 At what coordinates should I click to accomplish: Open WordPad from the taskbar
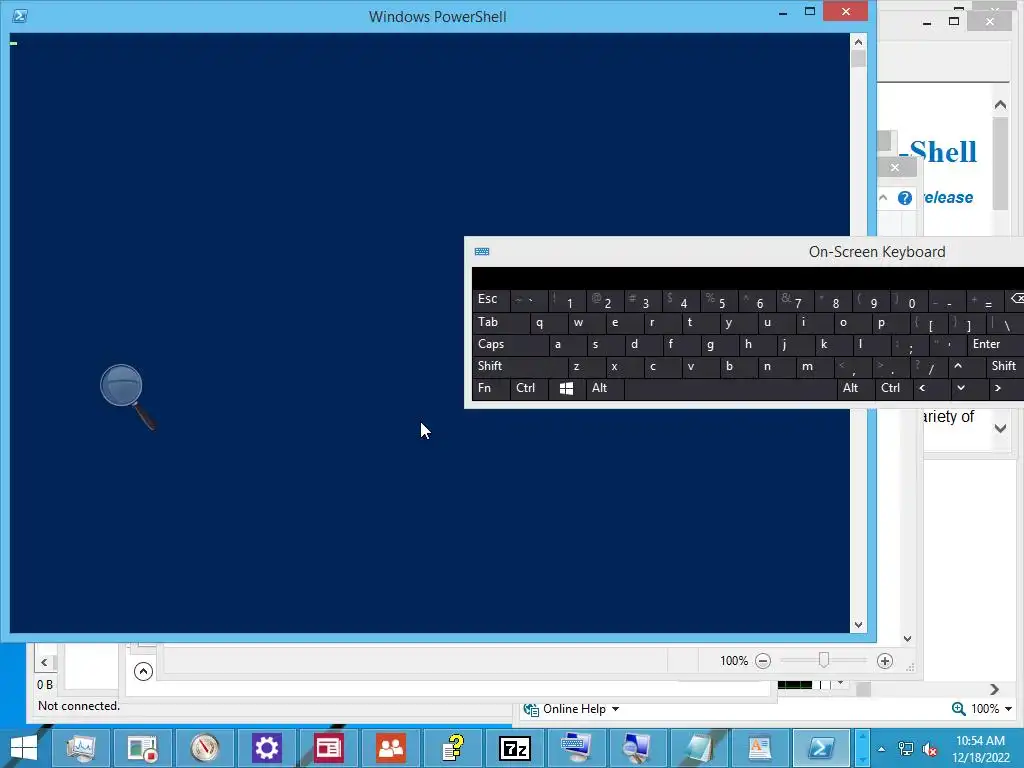760,748
